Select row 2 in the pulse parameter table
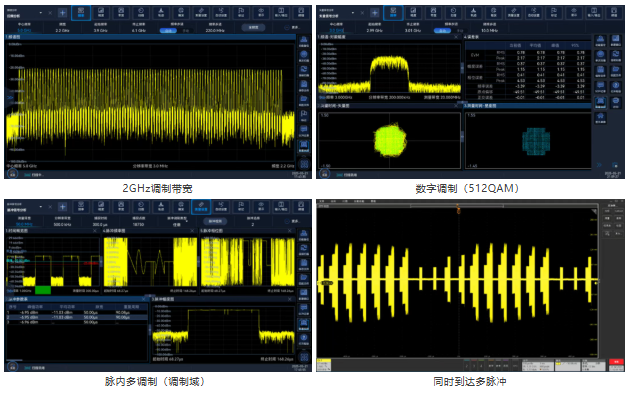Image resolution: width=628 pixels, height=393 pixels. click(x=76, y=317)
